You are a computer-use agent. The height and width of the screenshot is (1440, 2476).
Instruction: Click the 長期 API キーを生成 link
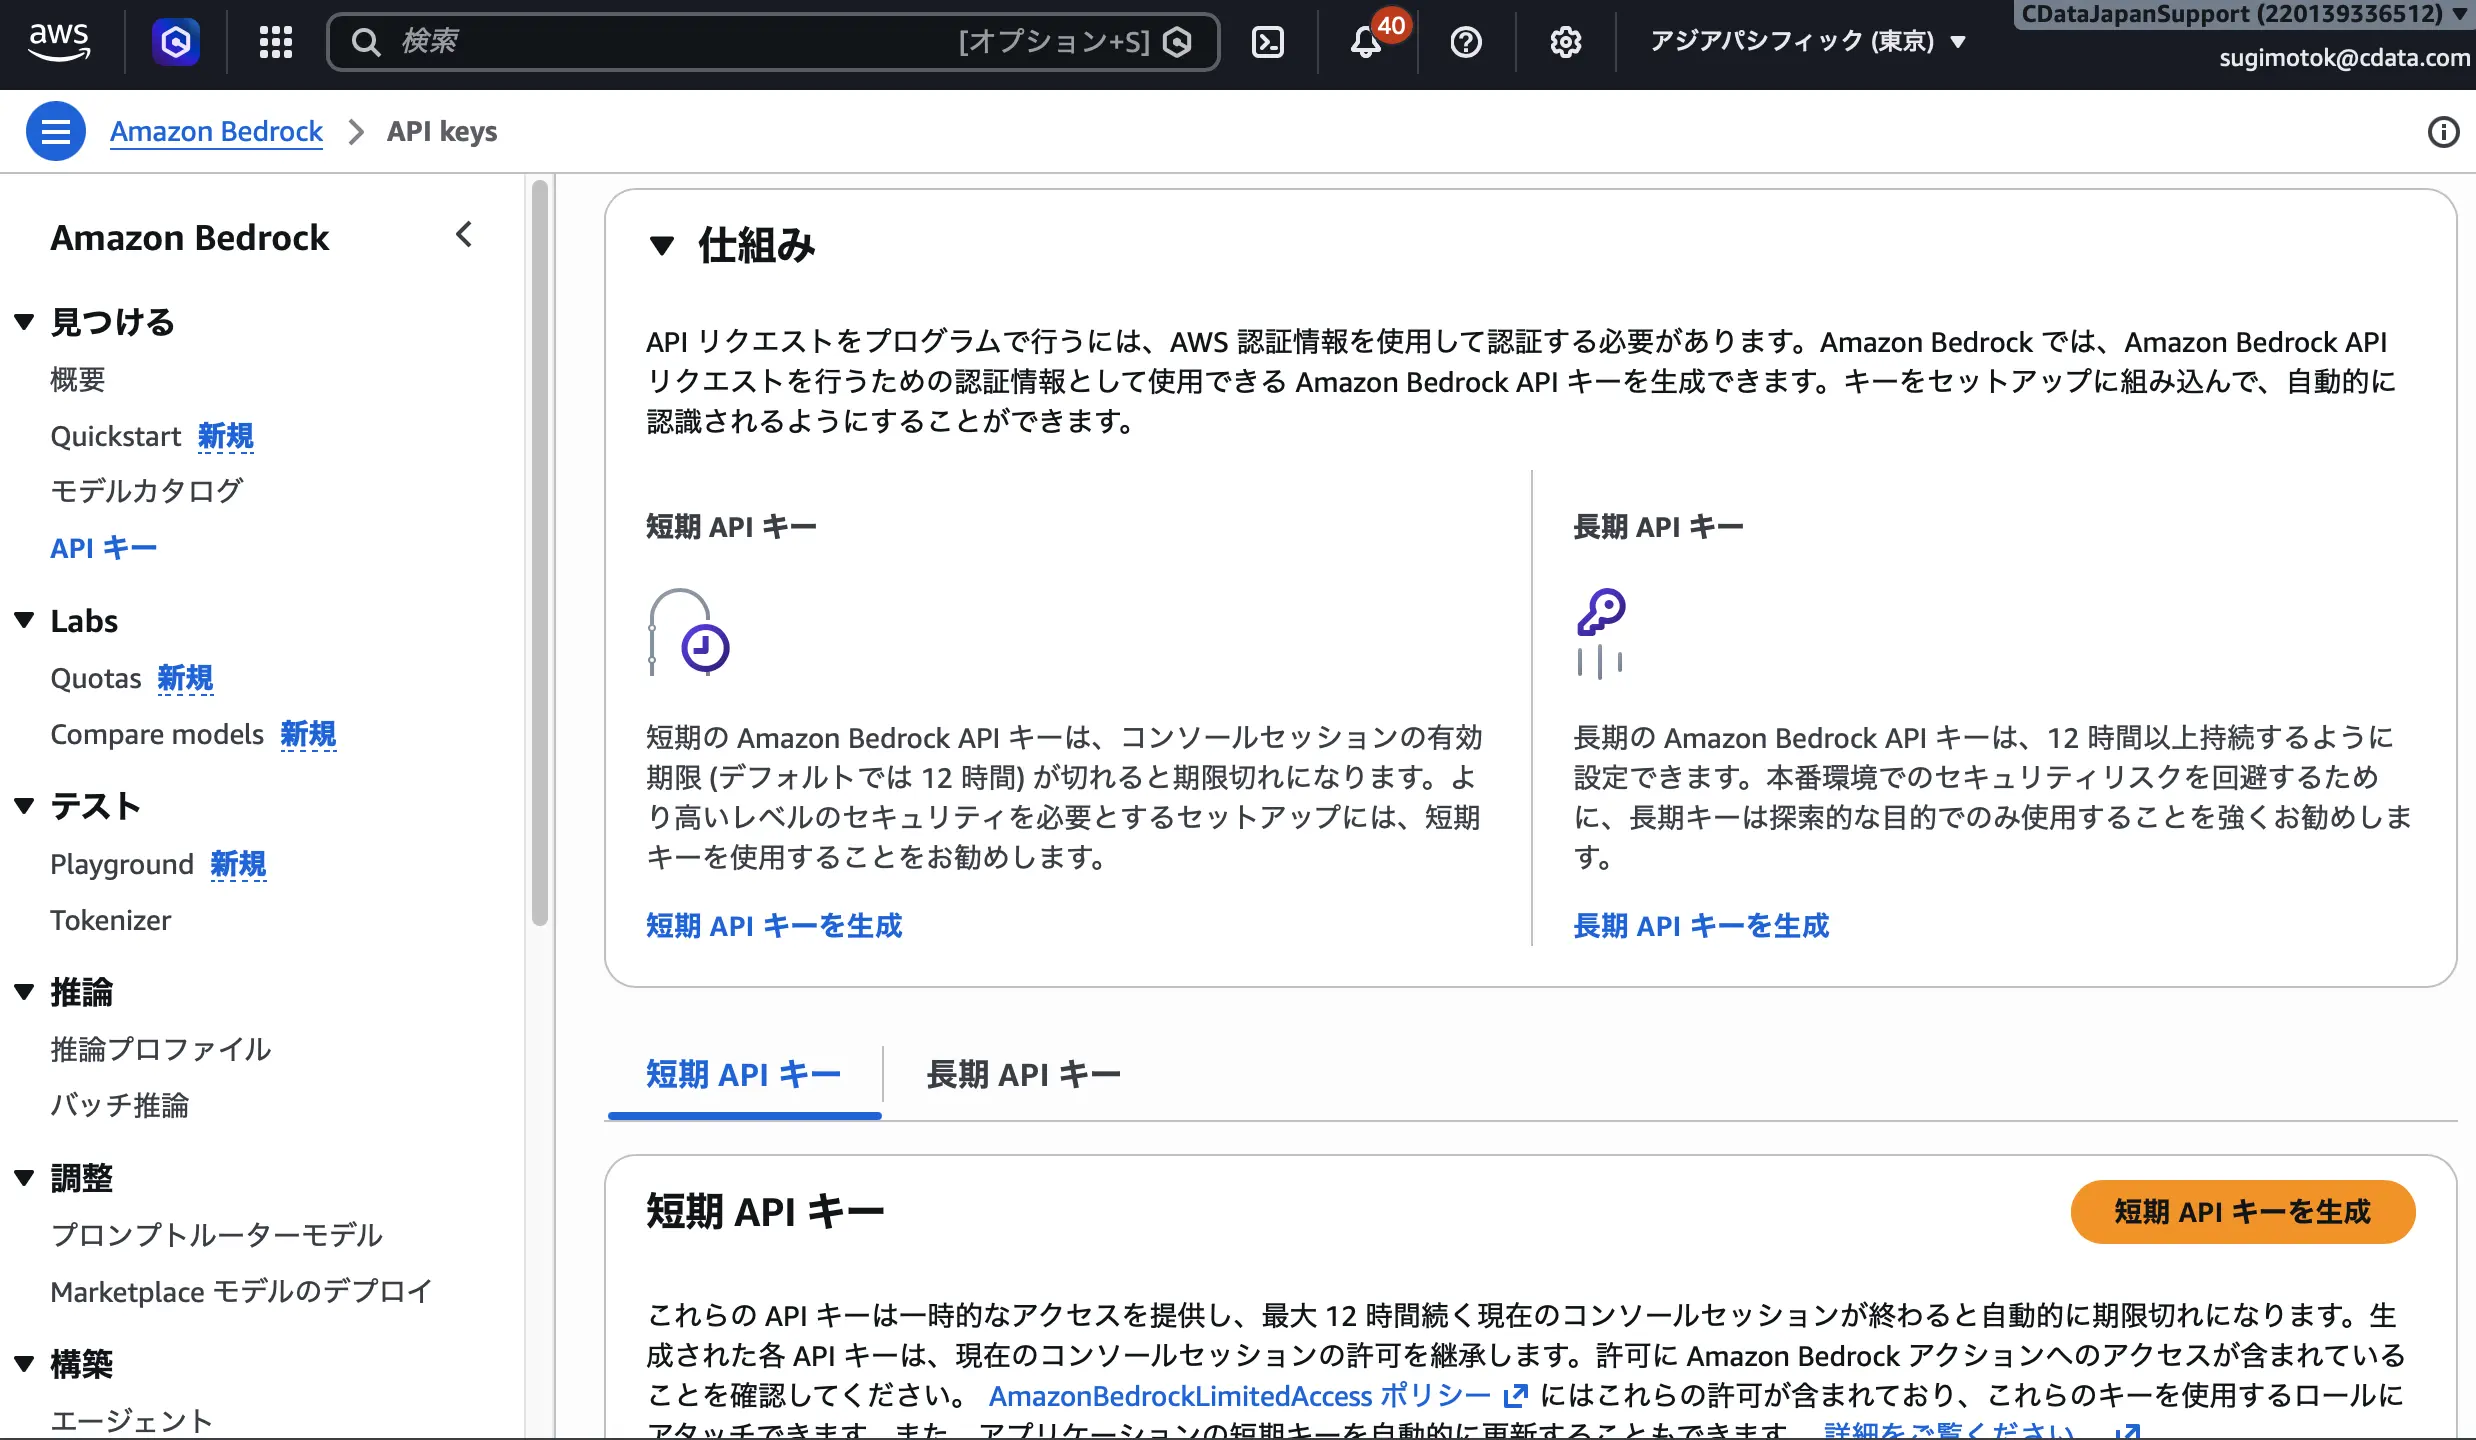point(1701,926)
